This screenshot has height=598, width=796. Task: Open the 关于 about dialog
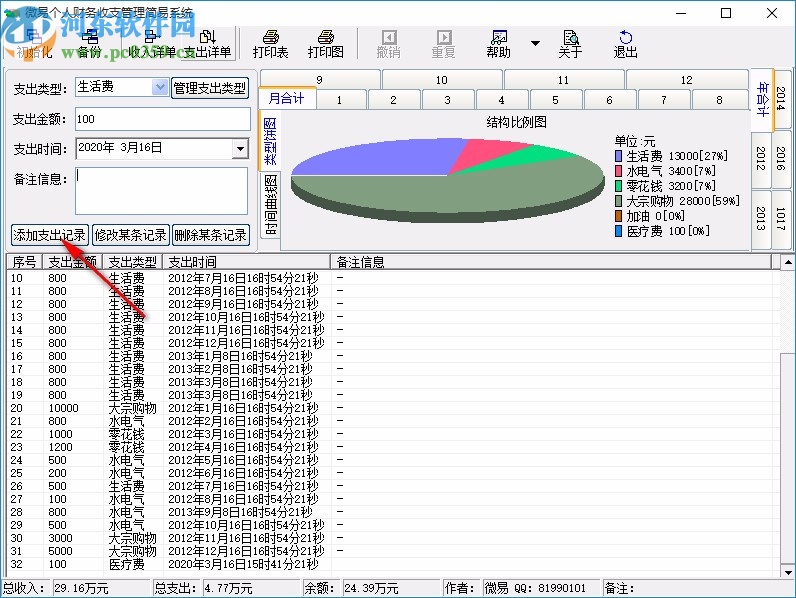click(x=570, y=43)
